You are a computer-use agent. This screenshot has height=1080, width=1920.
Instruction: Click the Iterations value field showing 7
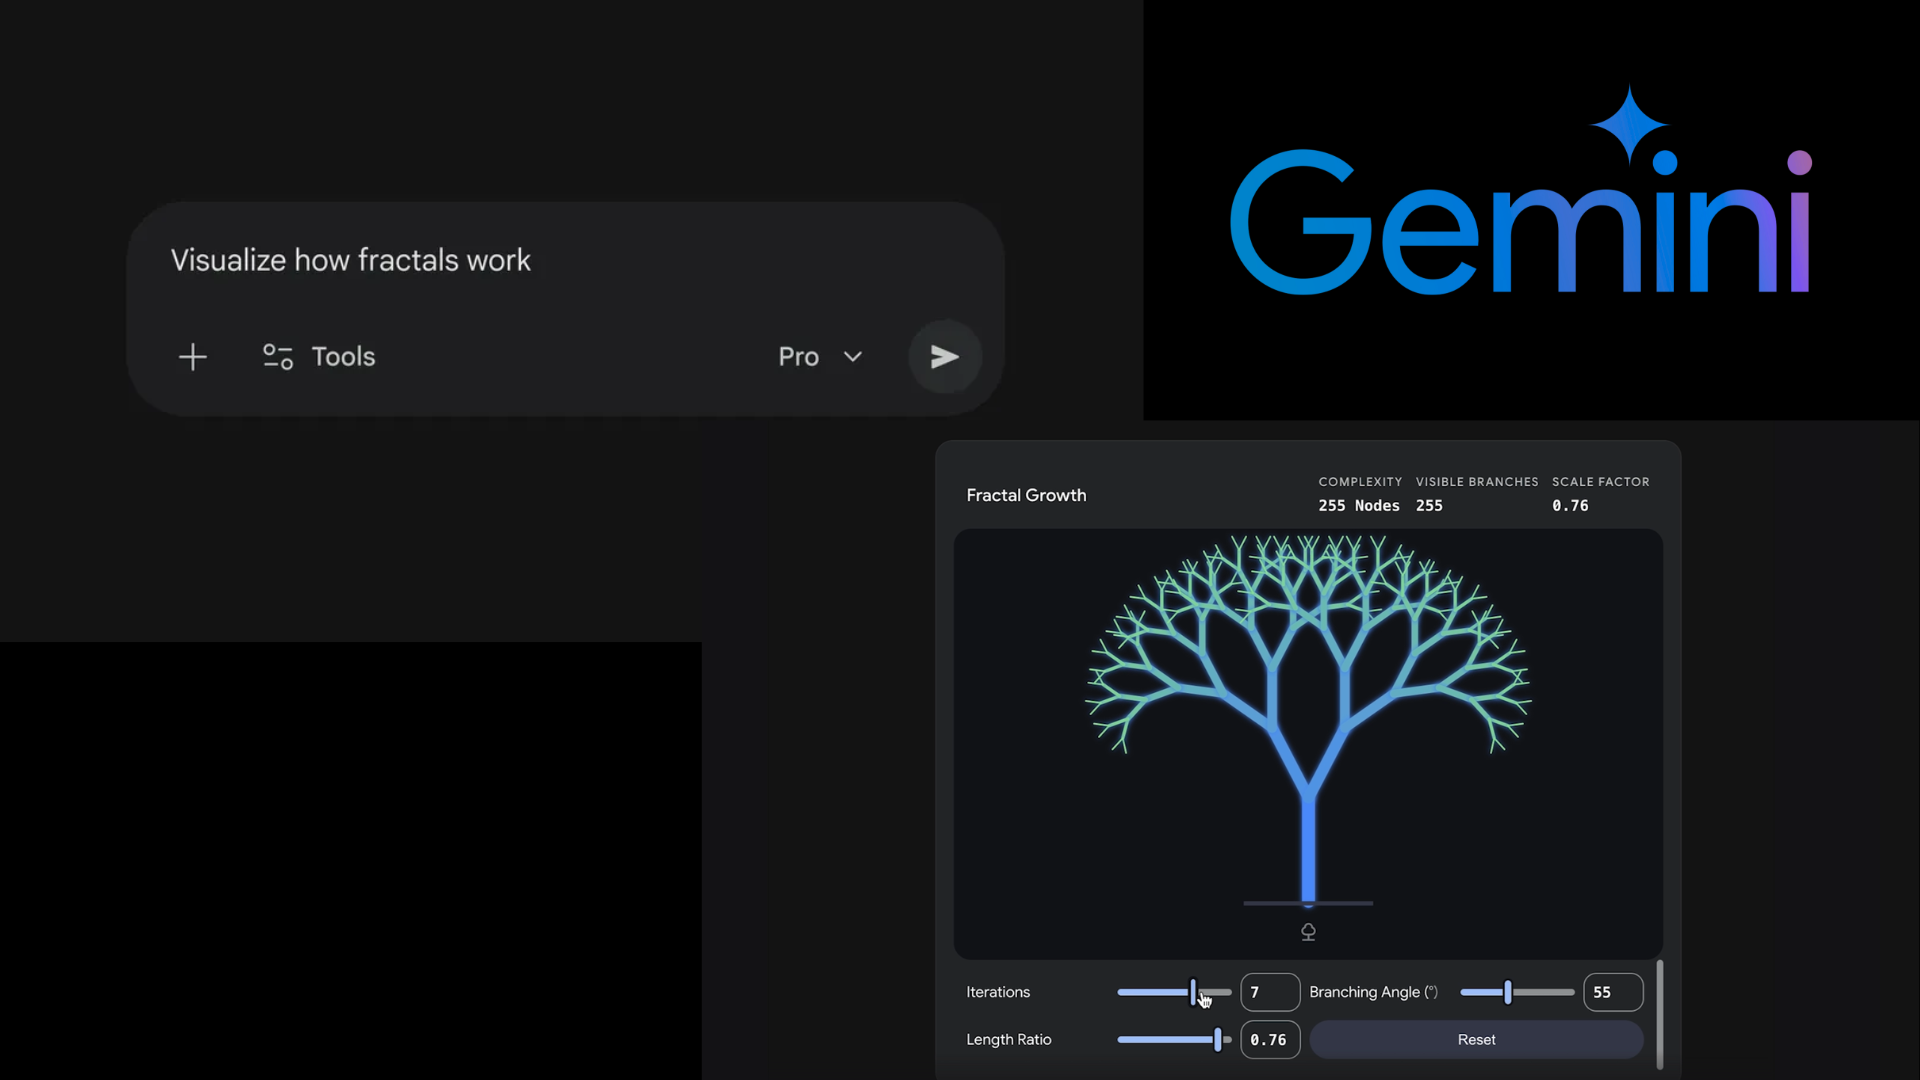(x=1270, y=992)
